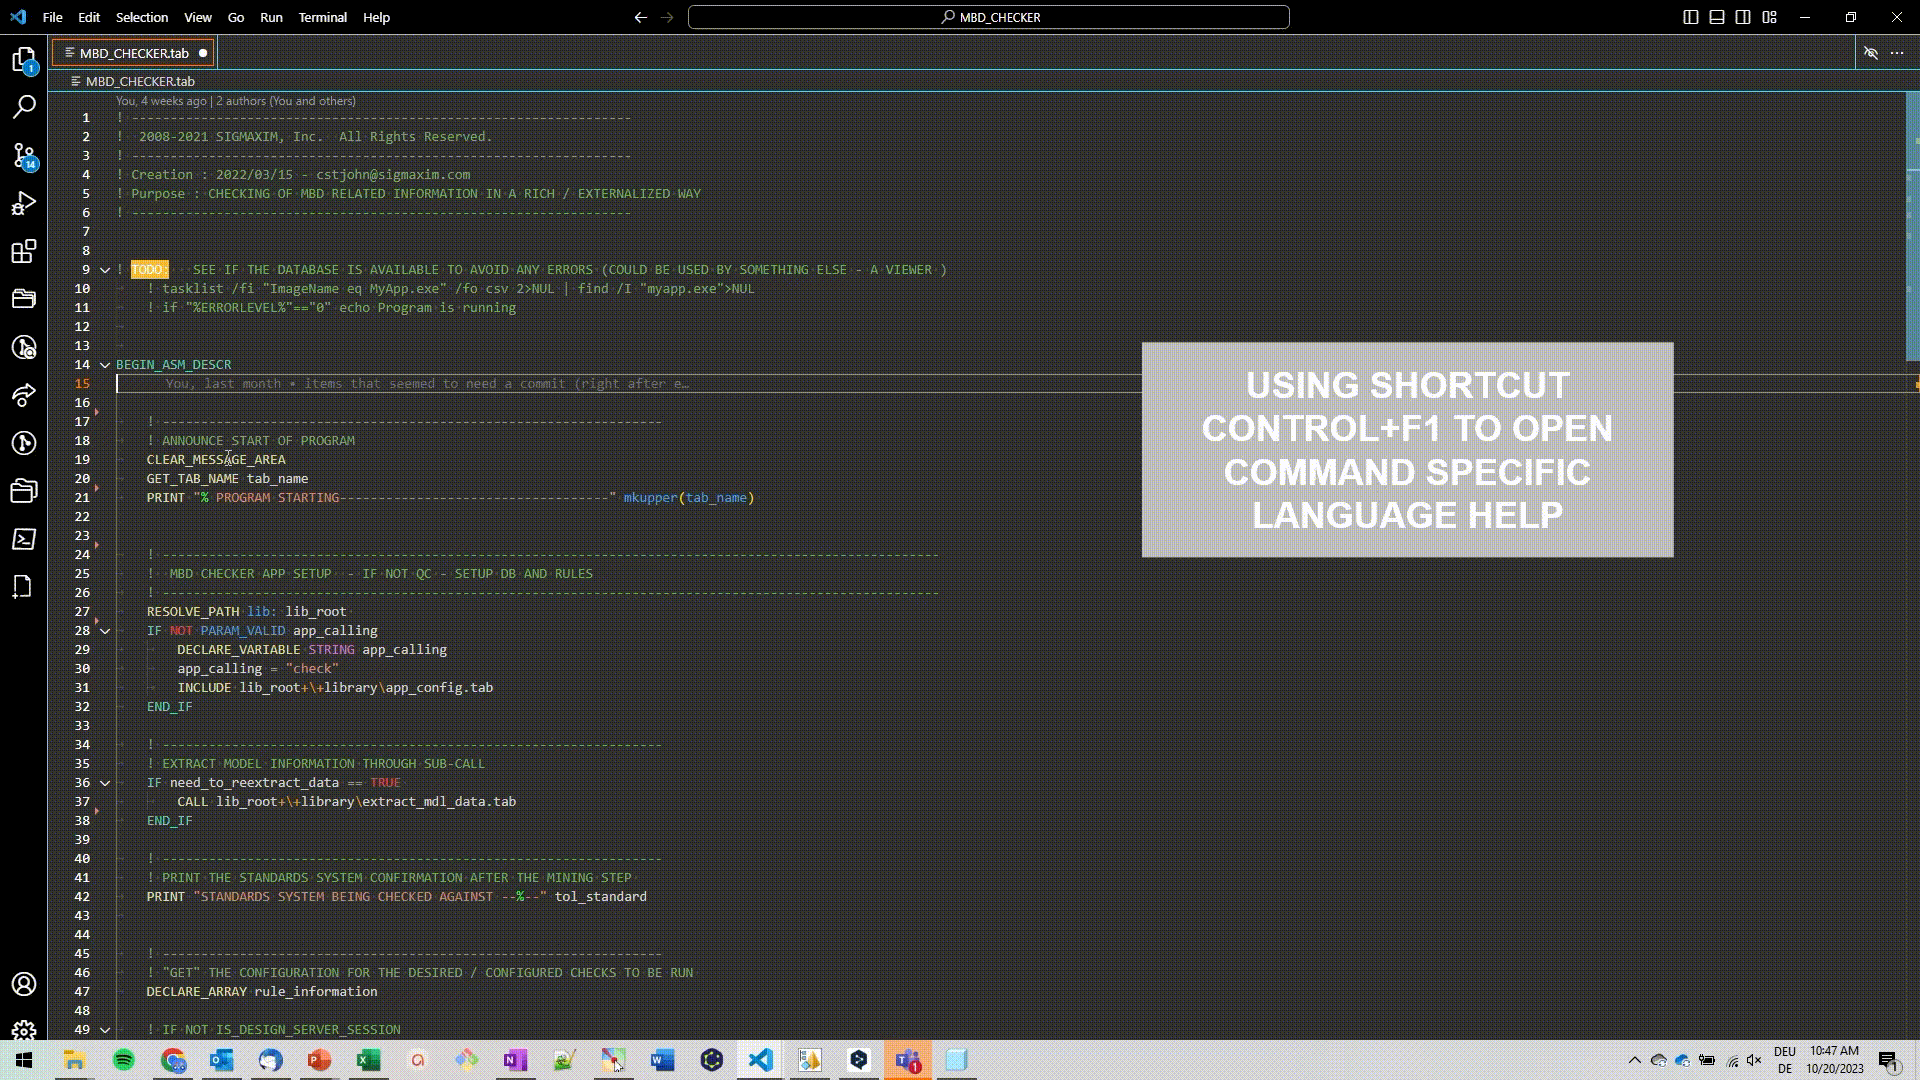Collapse the fold arrow at line 28
1920x1080 pixels.
point(104,631)
